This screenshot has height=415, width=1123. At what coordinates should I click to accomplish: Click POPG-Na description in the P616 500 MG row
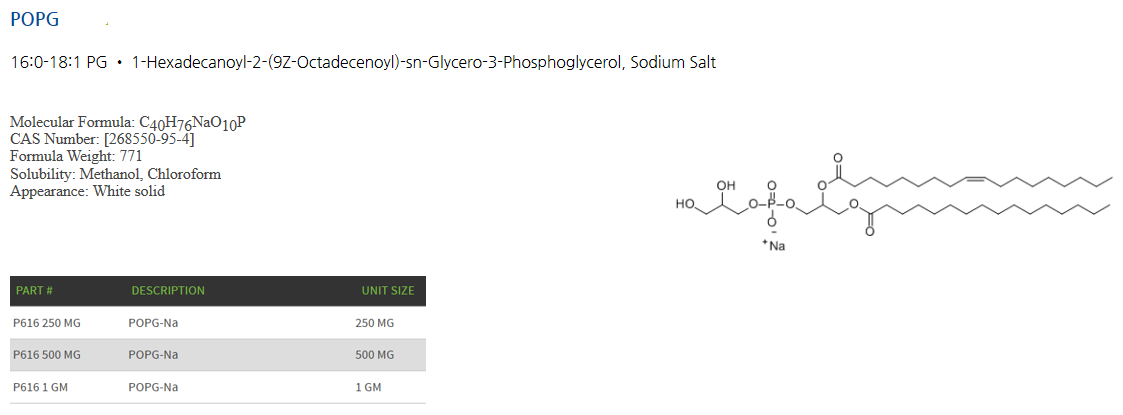click(153, 355)
